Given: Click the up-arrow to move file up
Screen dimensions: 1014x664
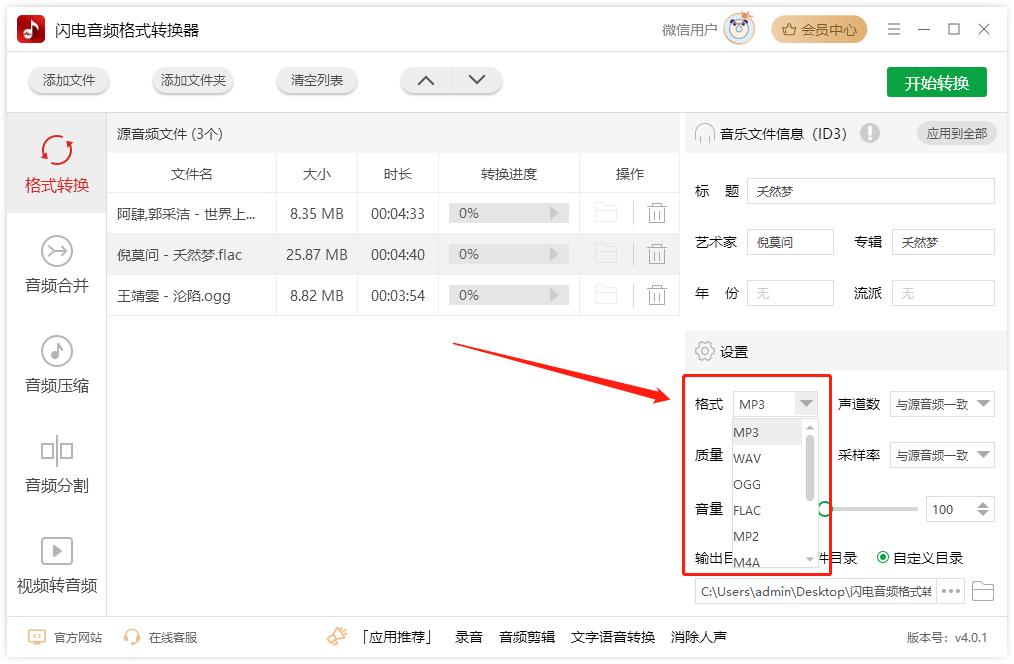Looking at the screenshot, I should (x=425, y=80).
